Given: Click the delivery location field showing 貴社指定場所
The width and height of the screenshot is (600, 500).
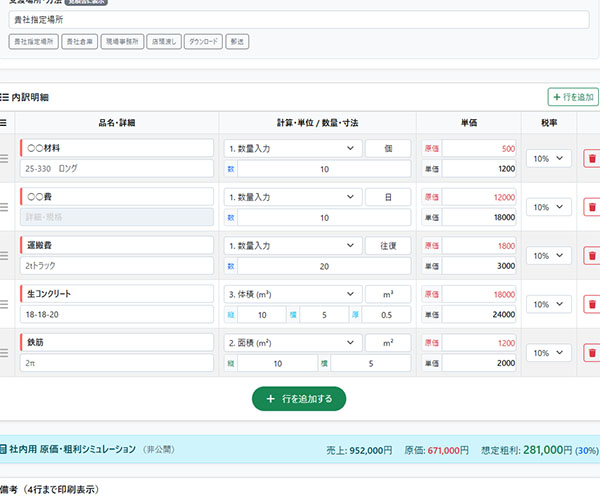Looking at the screenshot, I should [x=299, y=20].
